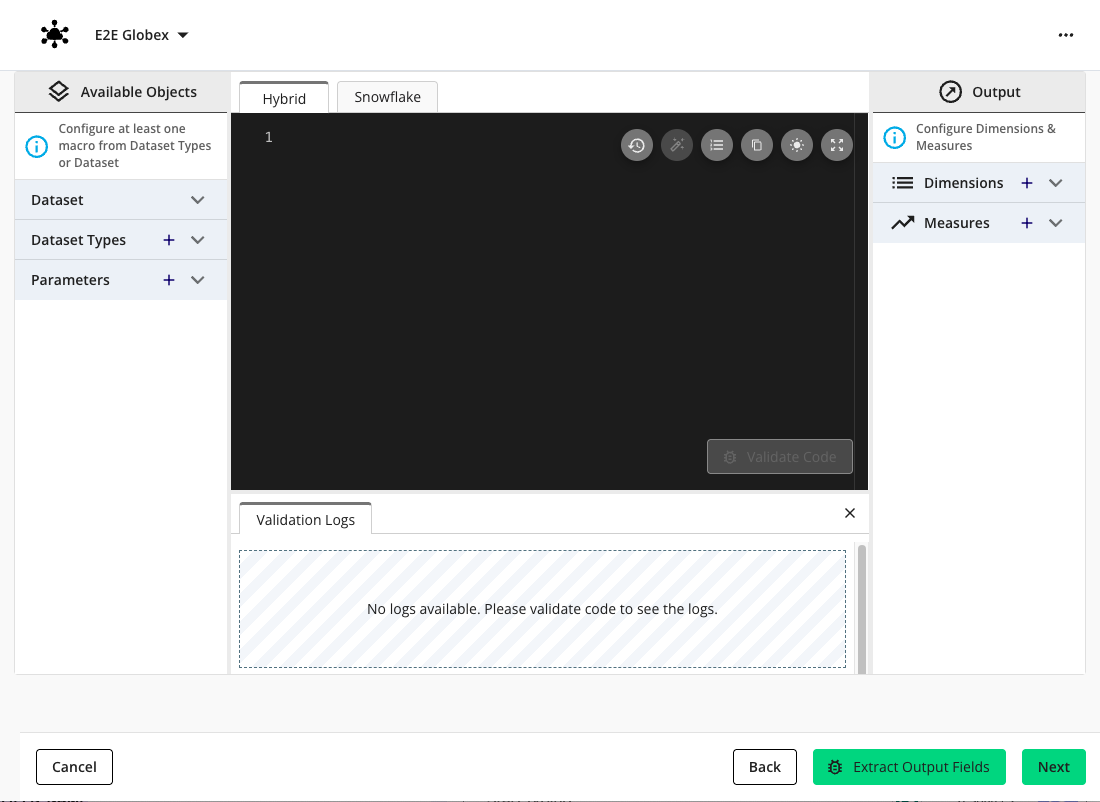Open the E2E Globex workspace dropdown
Screen dimensions: 1100x802
182,35
